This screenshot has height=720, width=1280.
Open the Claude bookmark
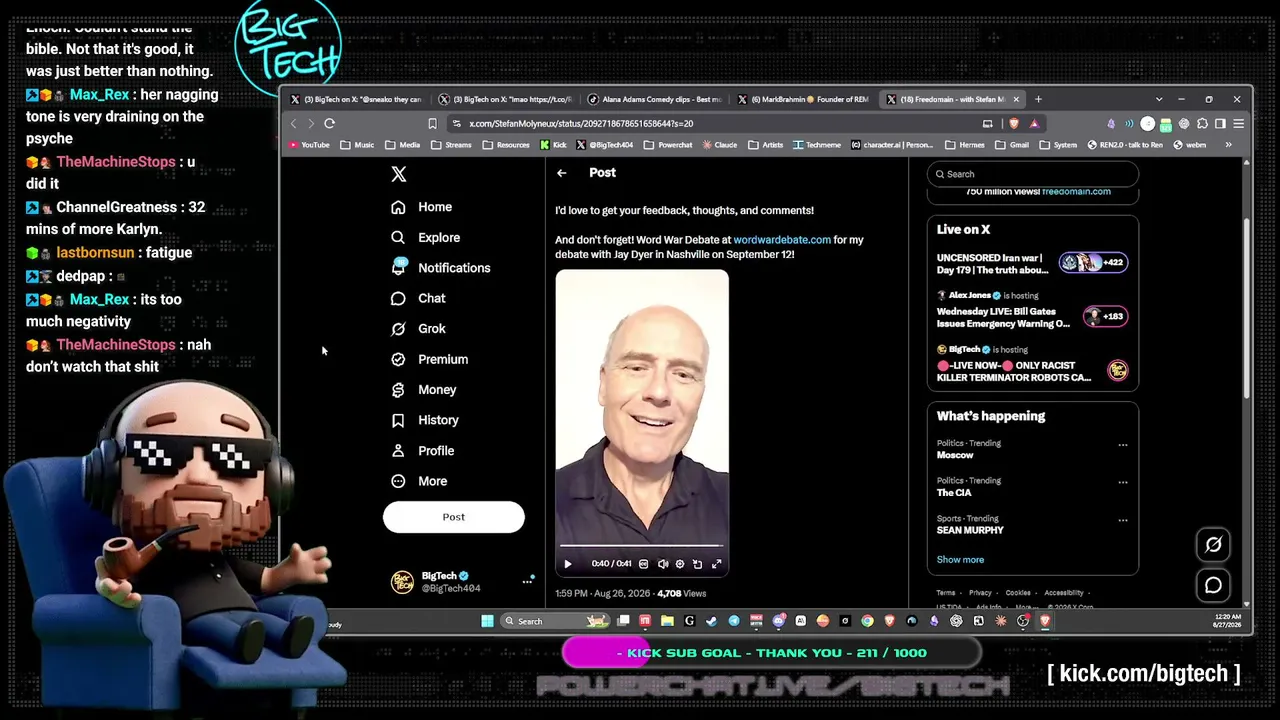pos(720,145)
